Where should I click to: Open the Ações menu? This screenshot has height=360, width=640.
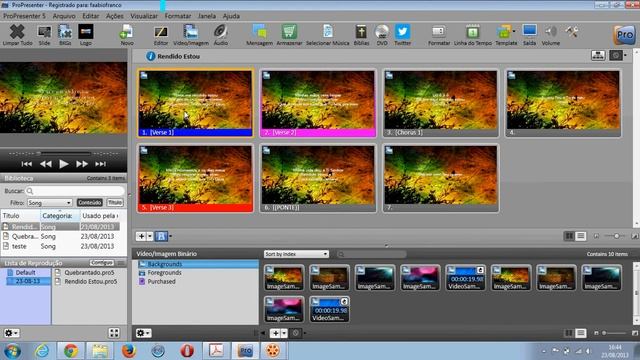pos(115,16)
